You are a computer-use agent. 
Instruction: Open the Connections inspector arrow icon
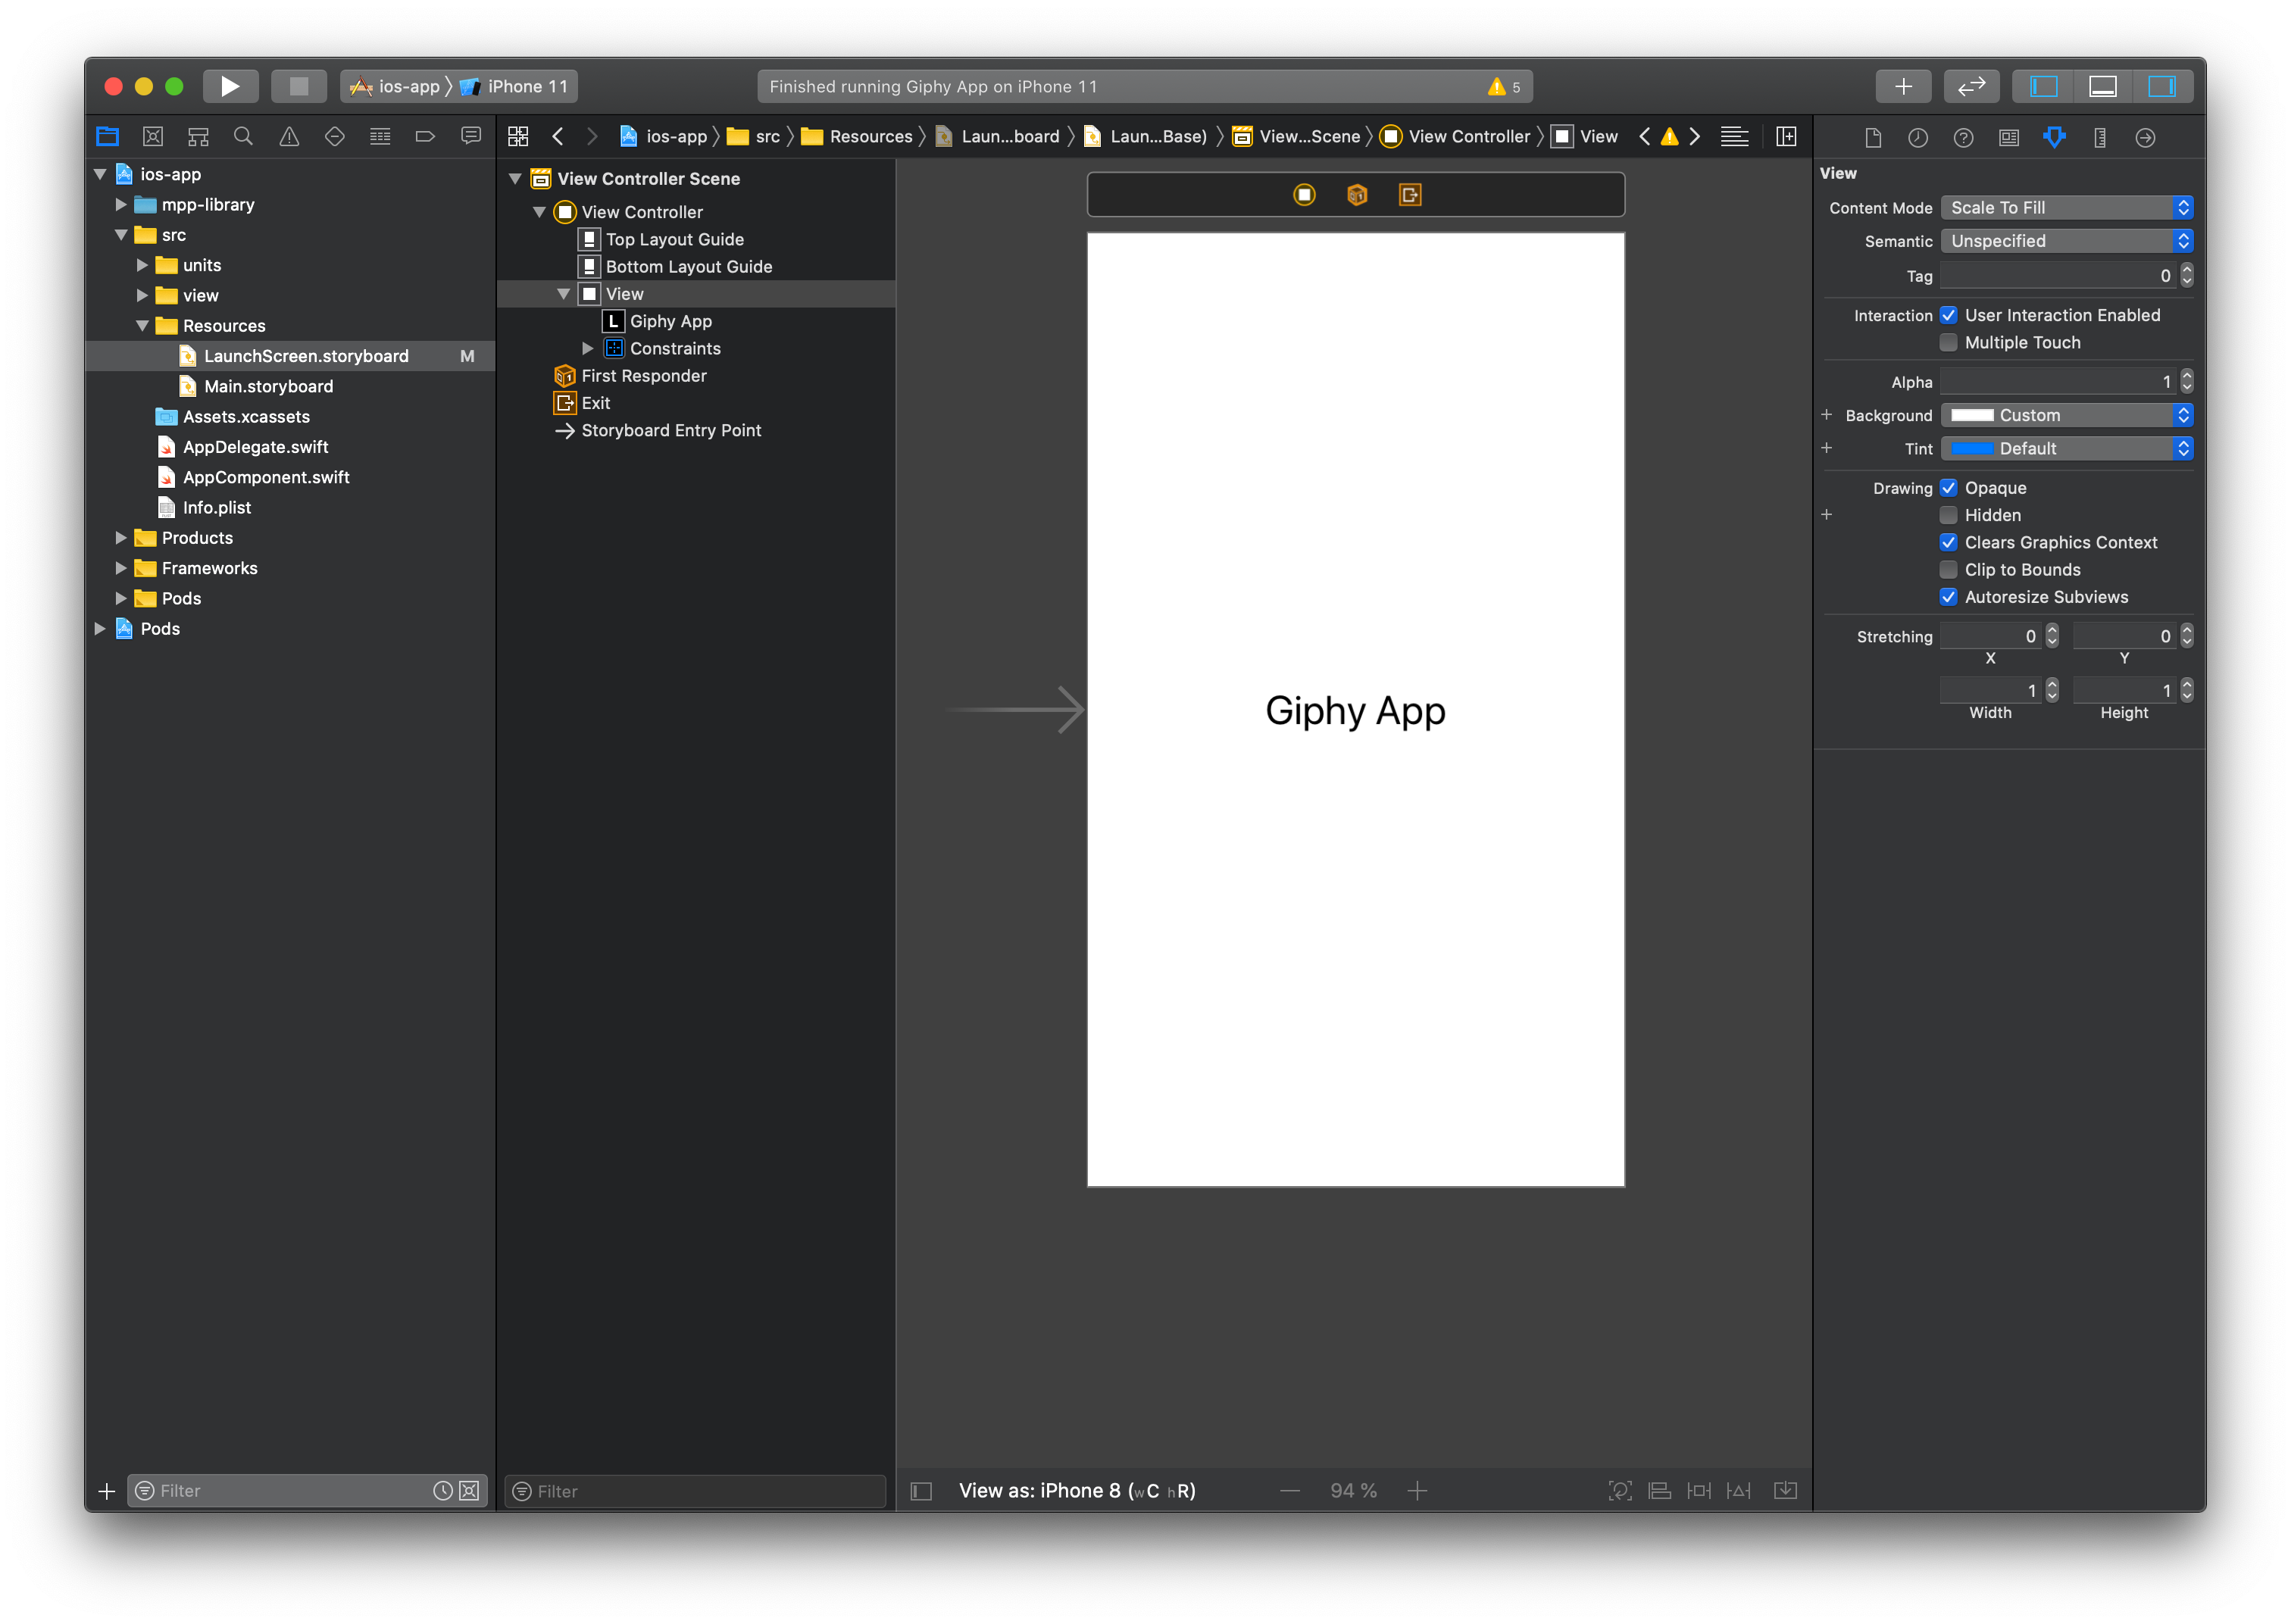(x=2145, y=138)
